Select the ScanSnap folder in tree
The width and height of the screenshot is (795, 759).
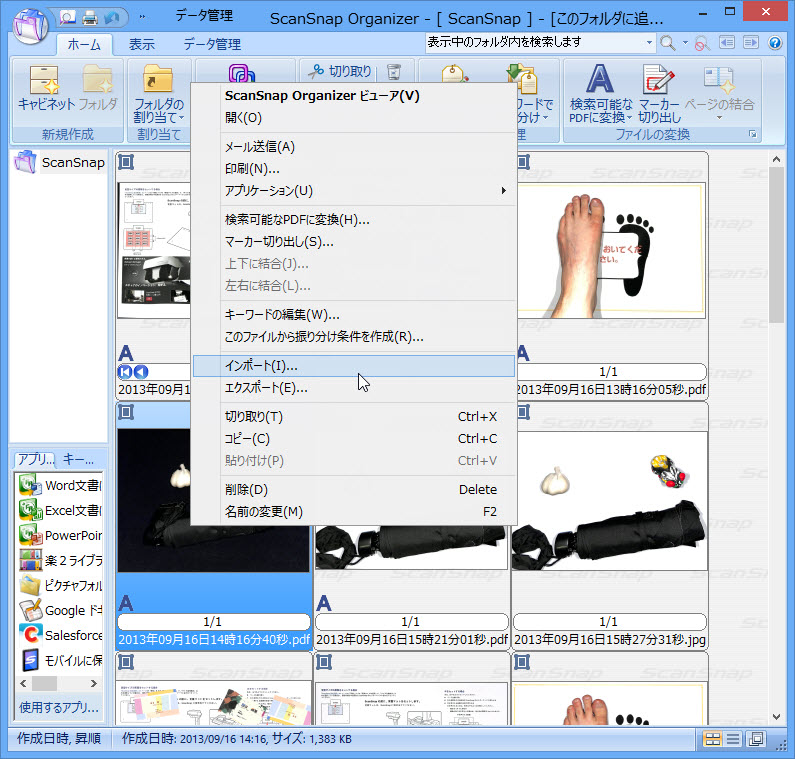click(61, 162)
